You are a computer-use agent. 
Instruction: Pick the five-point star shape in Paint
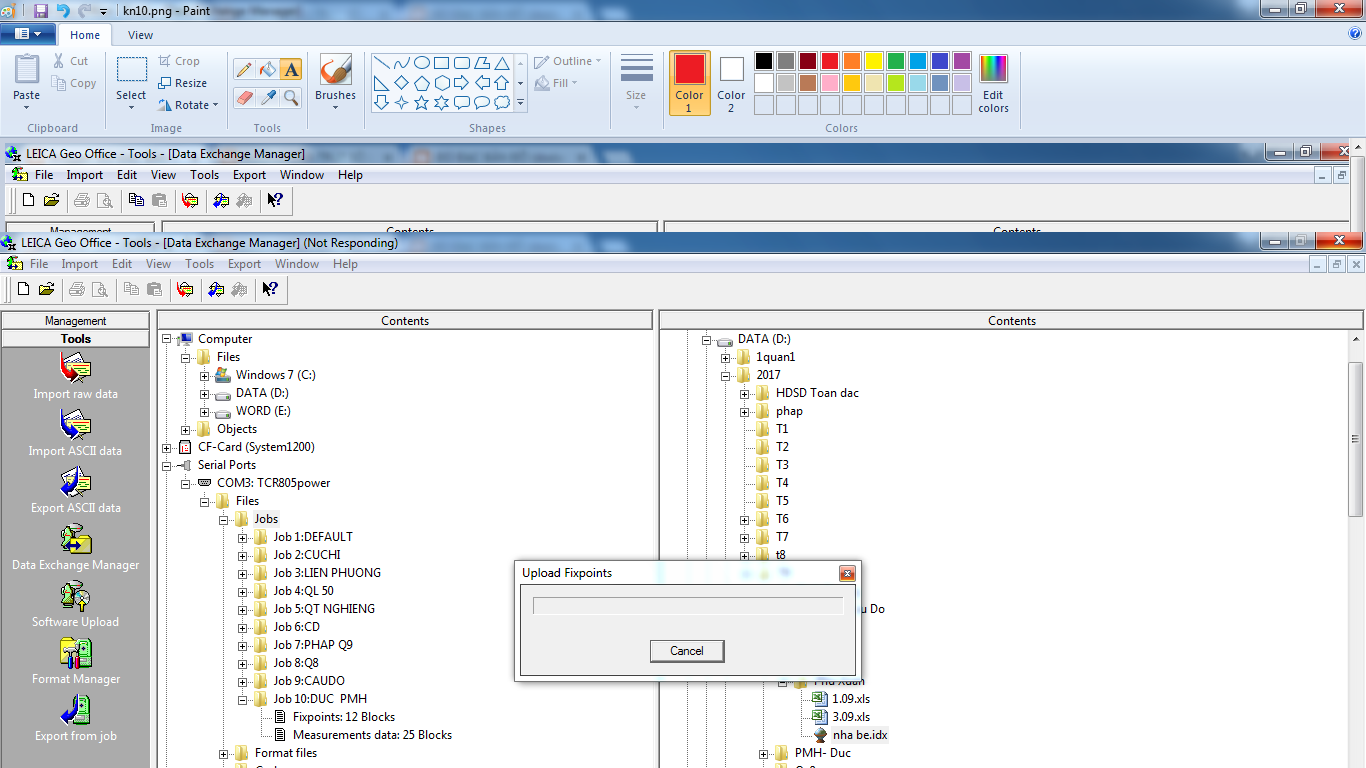coord(421,102)
